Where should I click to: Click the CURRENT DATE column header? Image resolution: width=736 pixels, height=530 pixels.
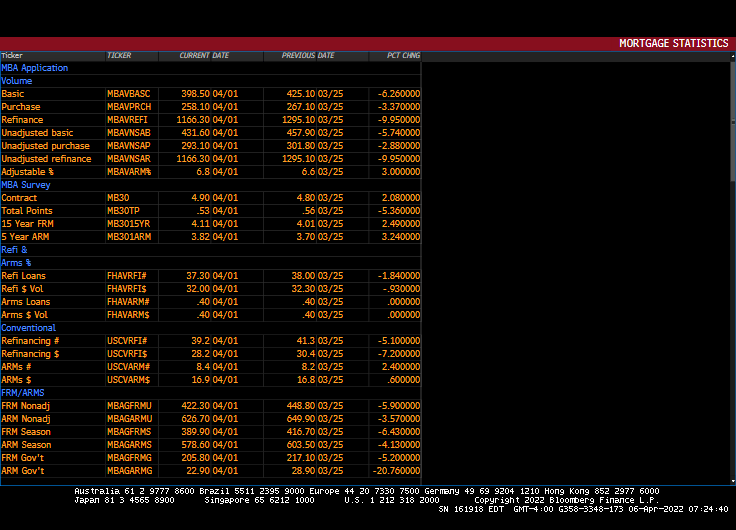pyautogui.click(x=204, y=55)
